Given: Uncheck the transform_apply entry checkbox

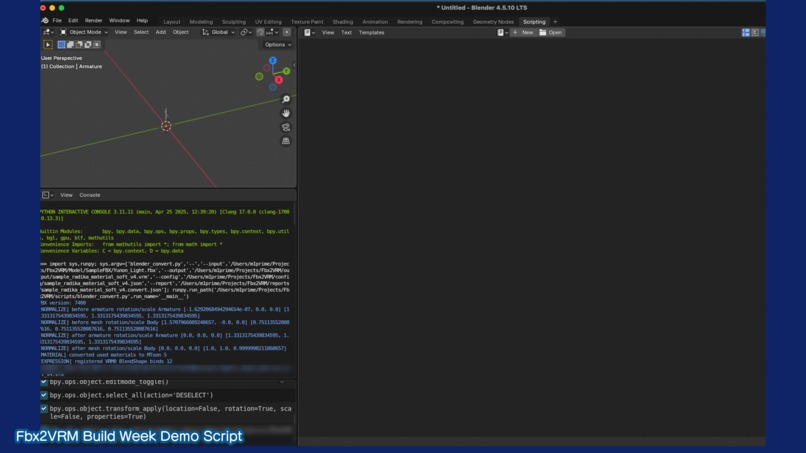Looking at the screenshot, I should (x=44, y=408).
